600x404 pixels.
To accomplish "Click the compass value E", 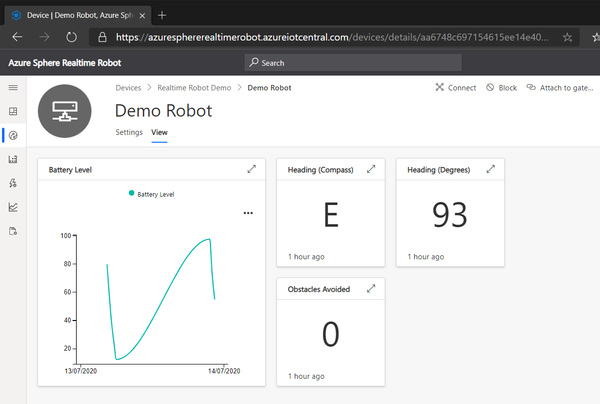I will [331, 215].
